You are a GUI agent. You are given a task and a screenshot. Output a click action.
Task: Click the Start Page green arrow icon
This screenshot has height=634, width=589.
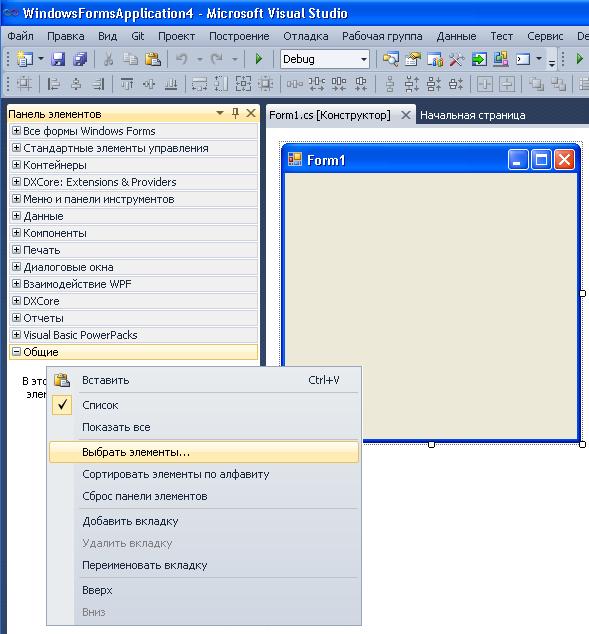479,59
